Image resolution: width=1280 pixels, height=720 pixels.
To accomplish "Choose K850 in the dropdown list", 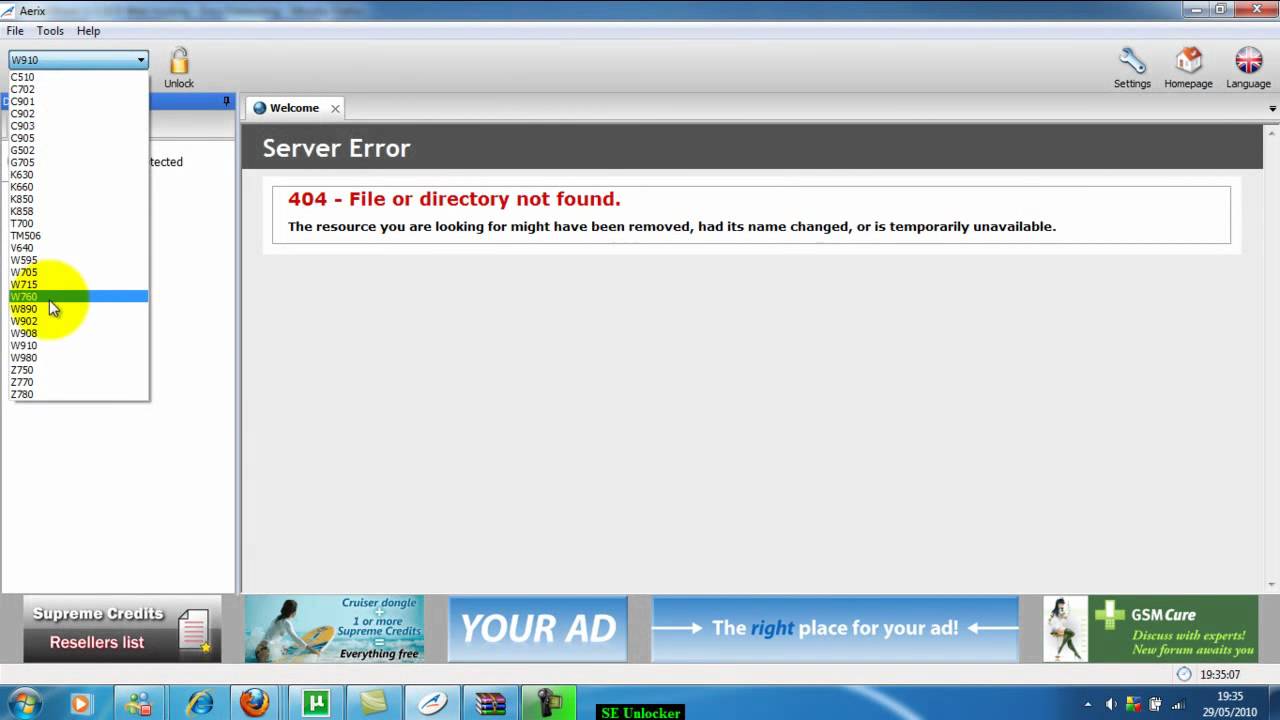I will click(x=79, y=199).
